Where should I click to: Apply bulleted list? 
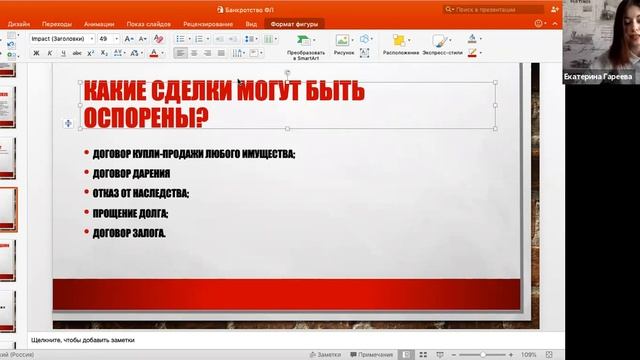coord(180,39)
